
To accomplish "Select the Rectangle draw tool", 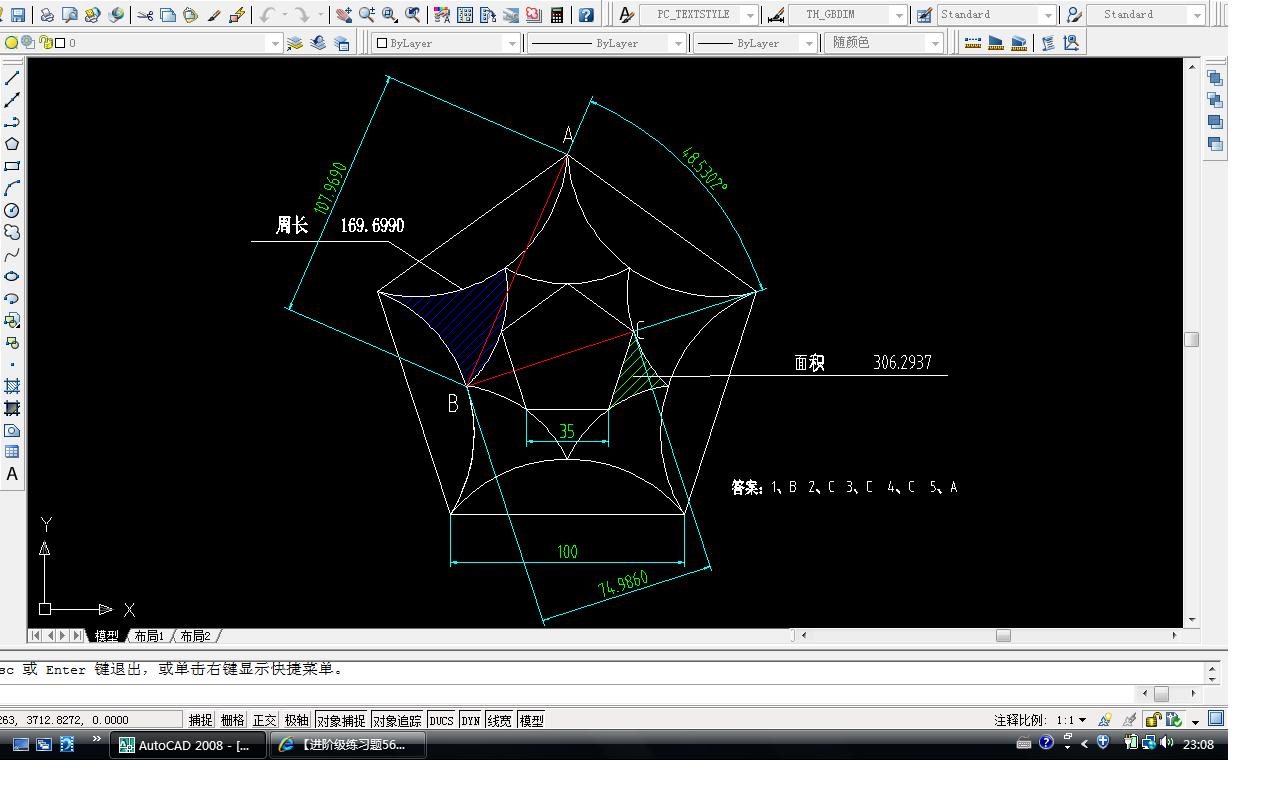I will (x=12, y=166).
